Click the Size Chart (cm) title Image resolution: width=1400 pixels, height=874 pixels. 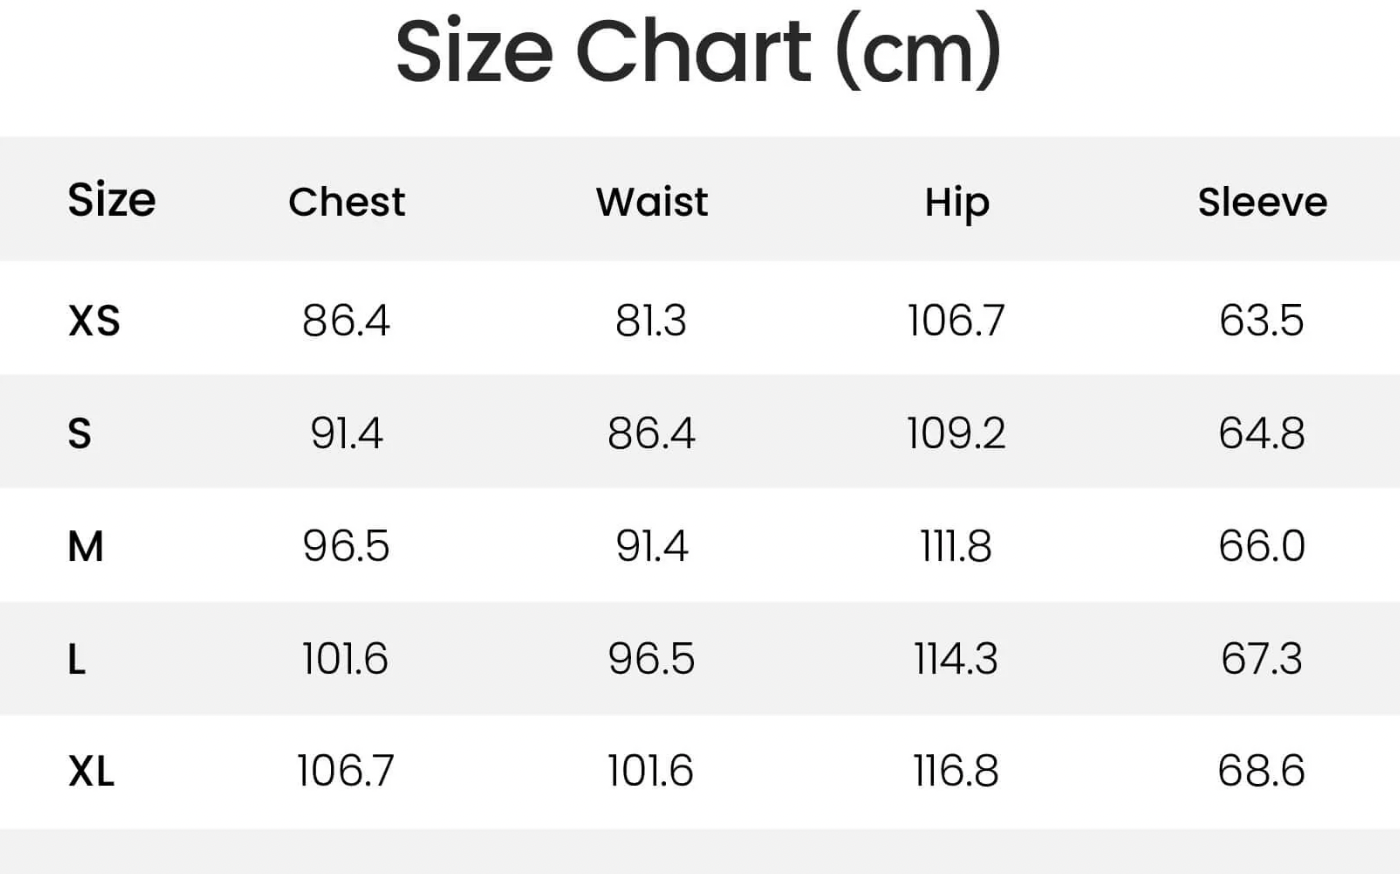click(698, 52)
